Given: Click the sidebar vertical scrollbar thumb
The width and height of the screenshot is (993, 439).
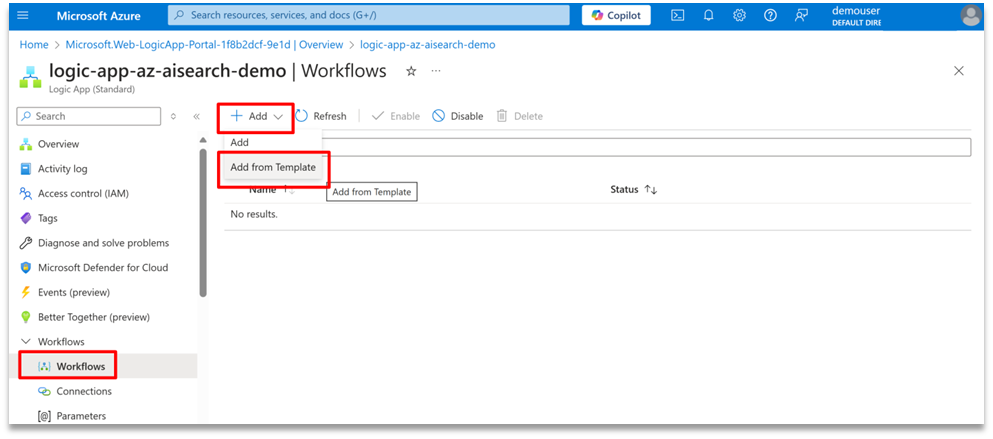Looking at the screenshot, I should pyautogui.click(x=203, y=222).
